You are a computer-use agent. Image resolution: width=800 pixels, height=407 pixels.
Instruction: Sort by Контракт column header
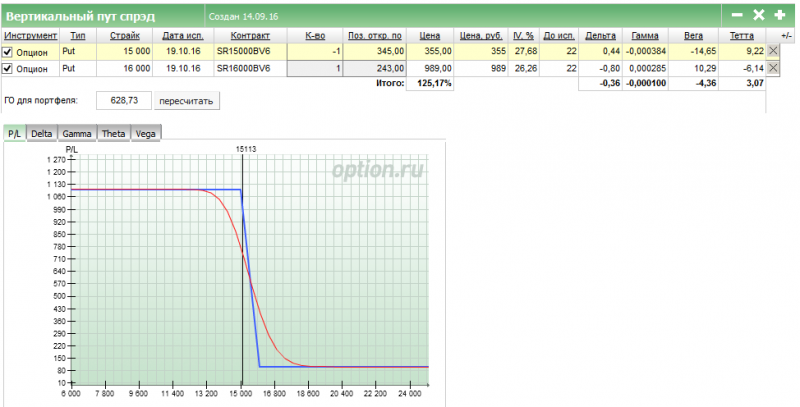point(250,36)
